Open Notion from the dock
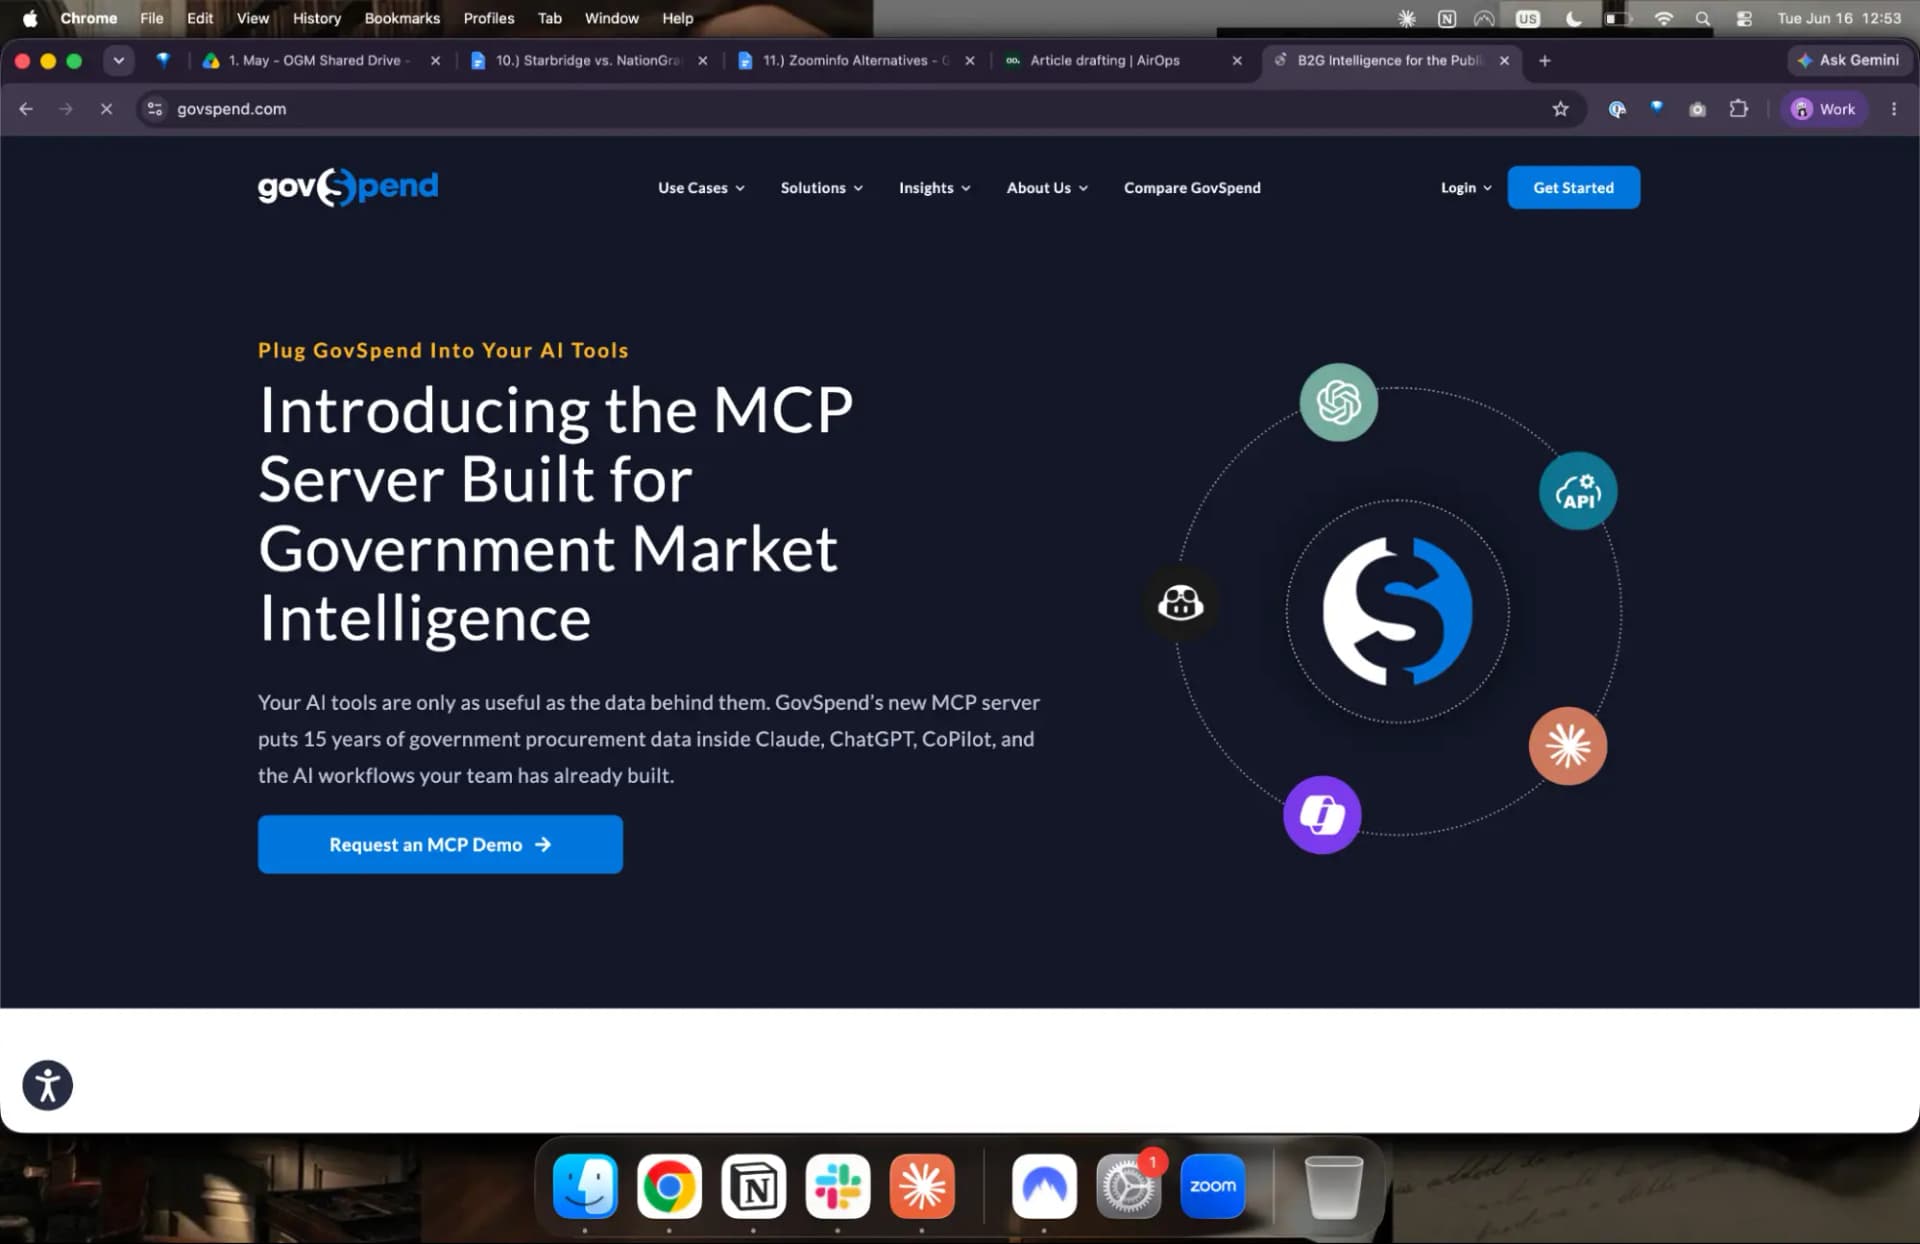This screenshot has height=1244, width=1920. click(753, 1186)
